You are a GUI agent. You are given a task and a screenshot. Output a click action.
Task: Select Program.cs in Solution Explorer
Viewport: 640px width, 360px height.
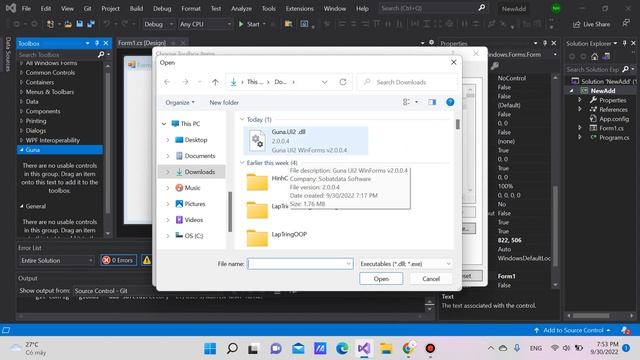613,138
